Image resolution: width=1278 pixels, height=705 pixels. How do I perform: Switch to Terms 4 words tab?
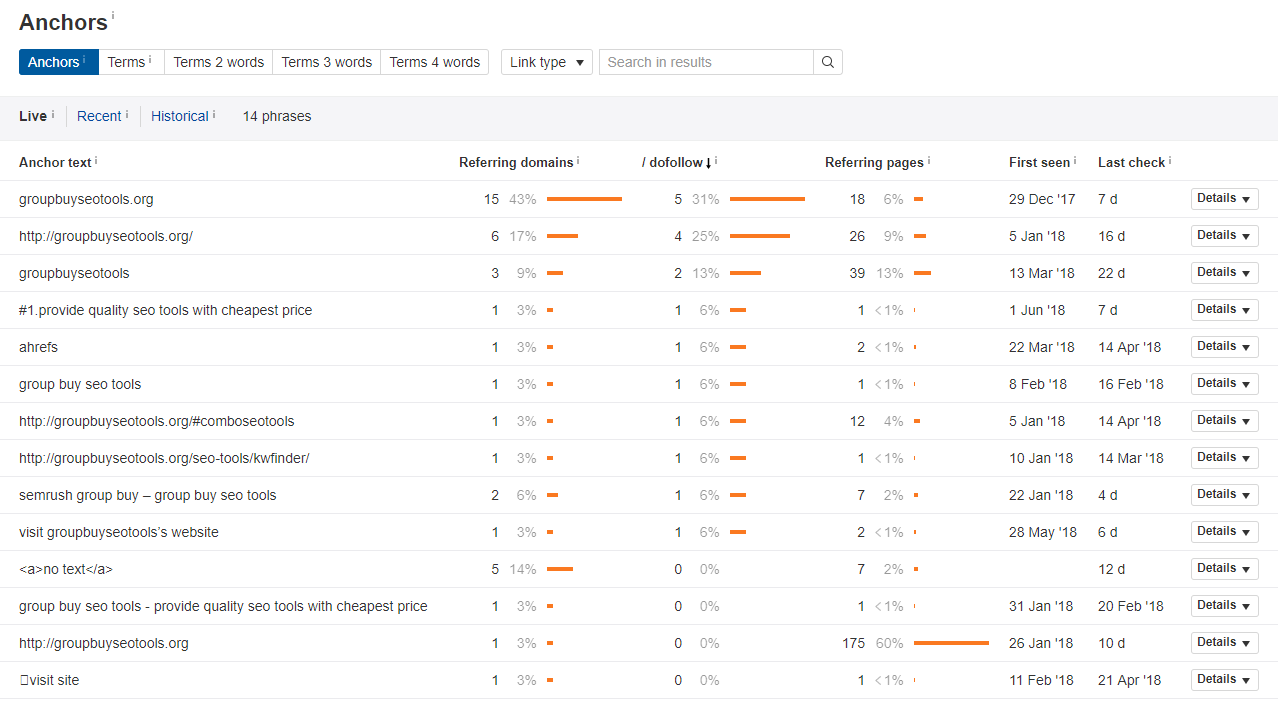coord(434,62)
